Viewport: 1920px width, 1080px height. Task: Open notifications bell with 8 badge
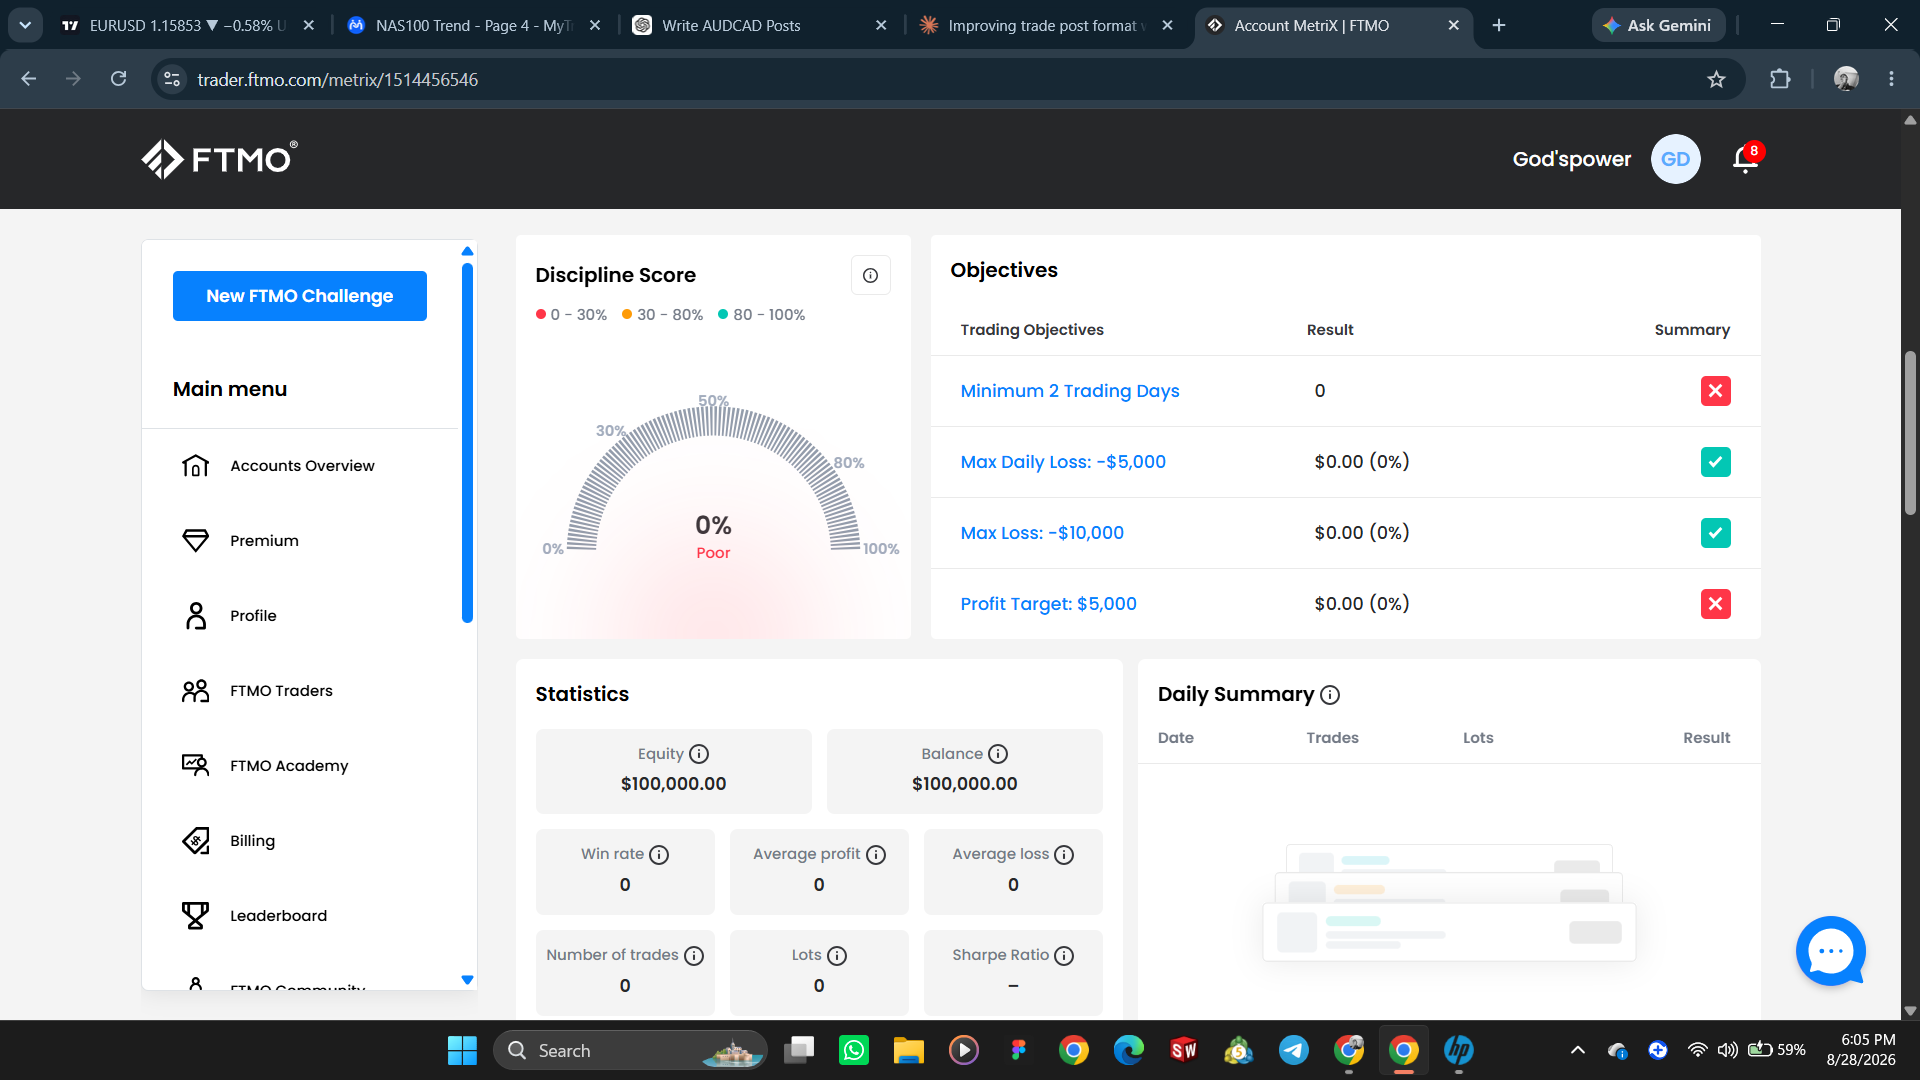1747,158
